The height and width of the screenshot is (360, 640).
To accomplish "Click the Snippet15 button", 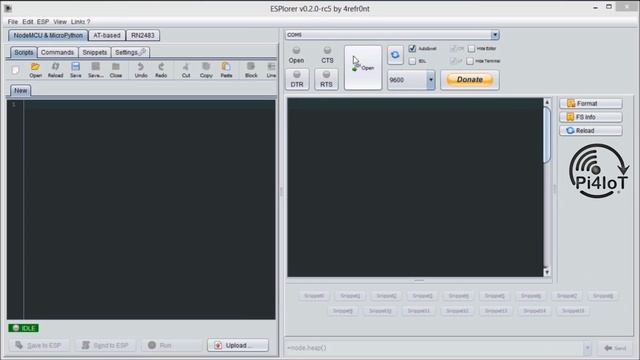I will click(573, 311).
